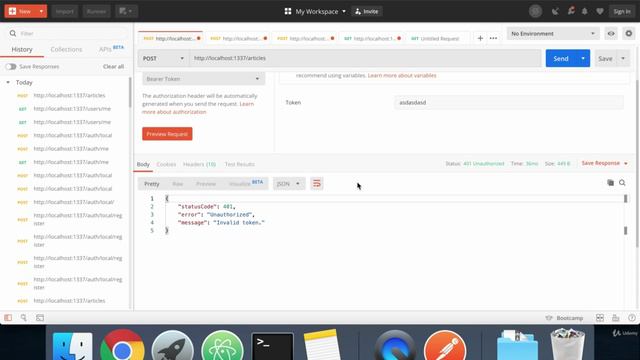
Task: Switch to Test Results tab
Action: coord(240,164)
